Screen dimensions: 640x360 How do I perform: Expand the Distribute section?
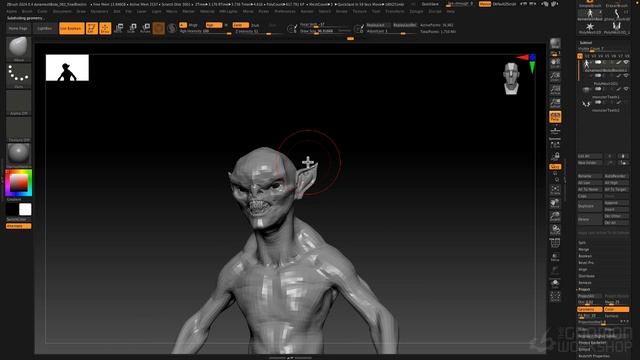[587, 276]
